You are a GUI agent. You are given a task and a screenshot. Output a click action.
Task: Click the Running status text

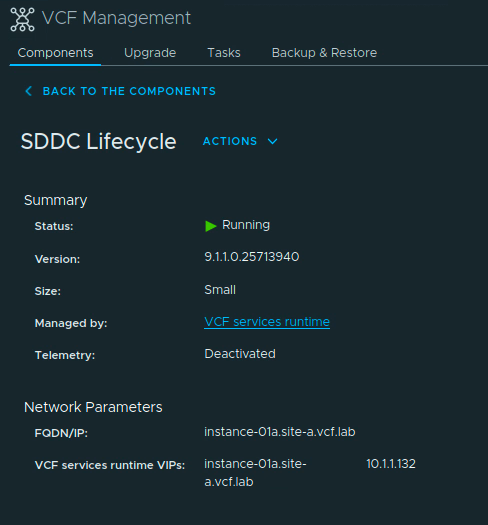click(x=246, y=225)
